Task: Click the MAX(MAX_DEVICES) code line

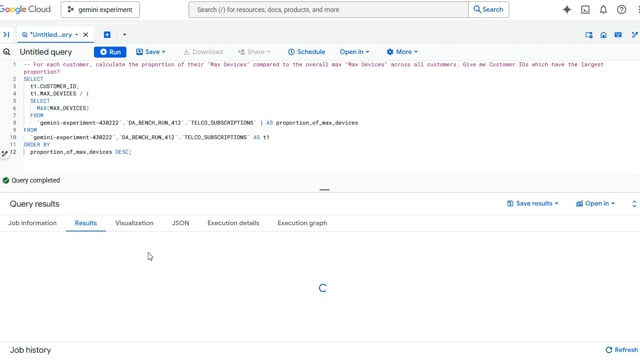Action: tap(63, 108)
